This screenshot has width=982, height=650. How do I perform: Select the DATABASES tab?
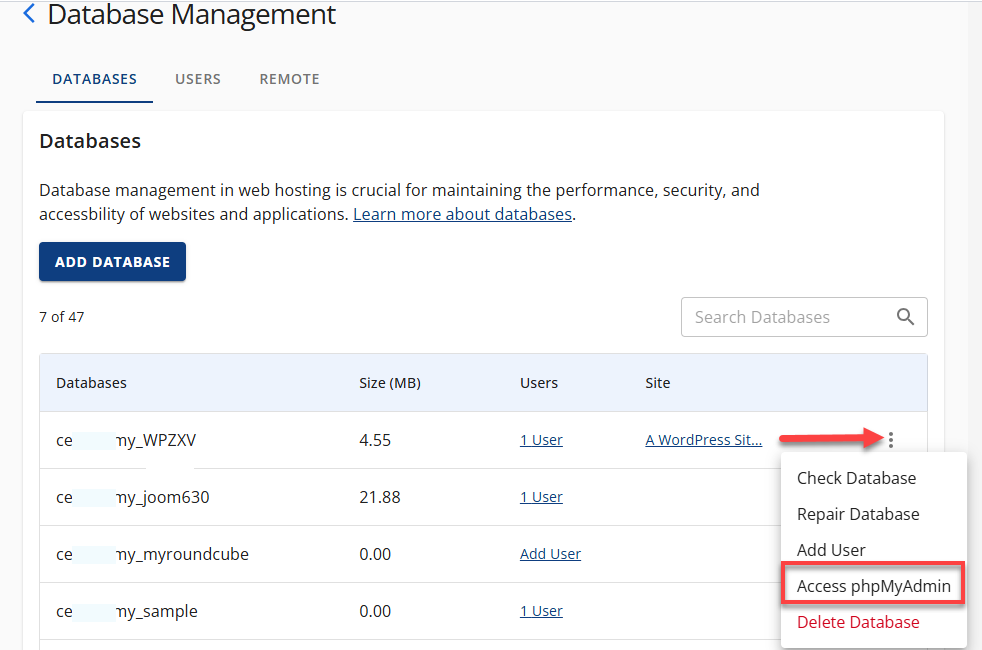pos(94,78)
